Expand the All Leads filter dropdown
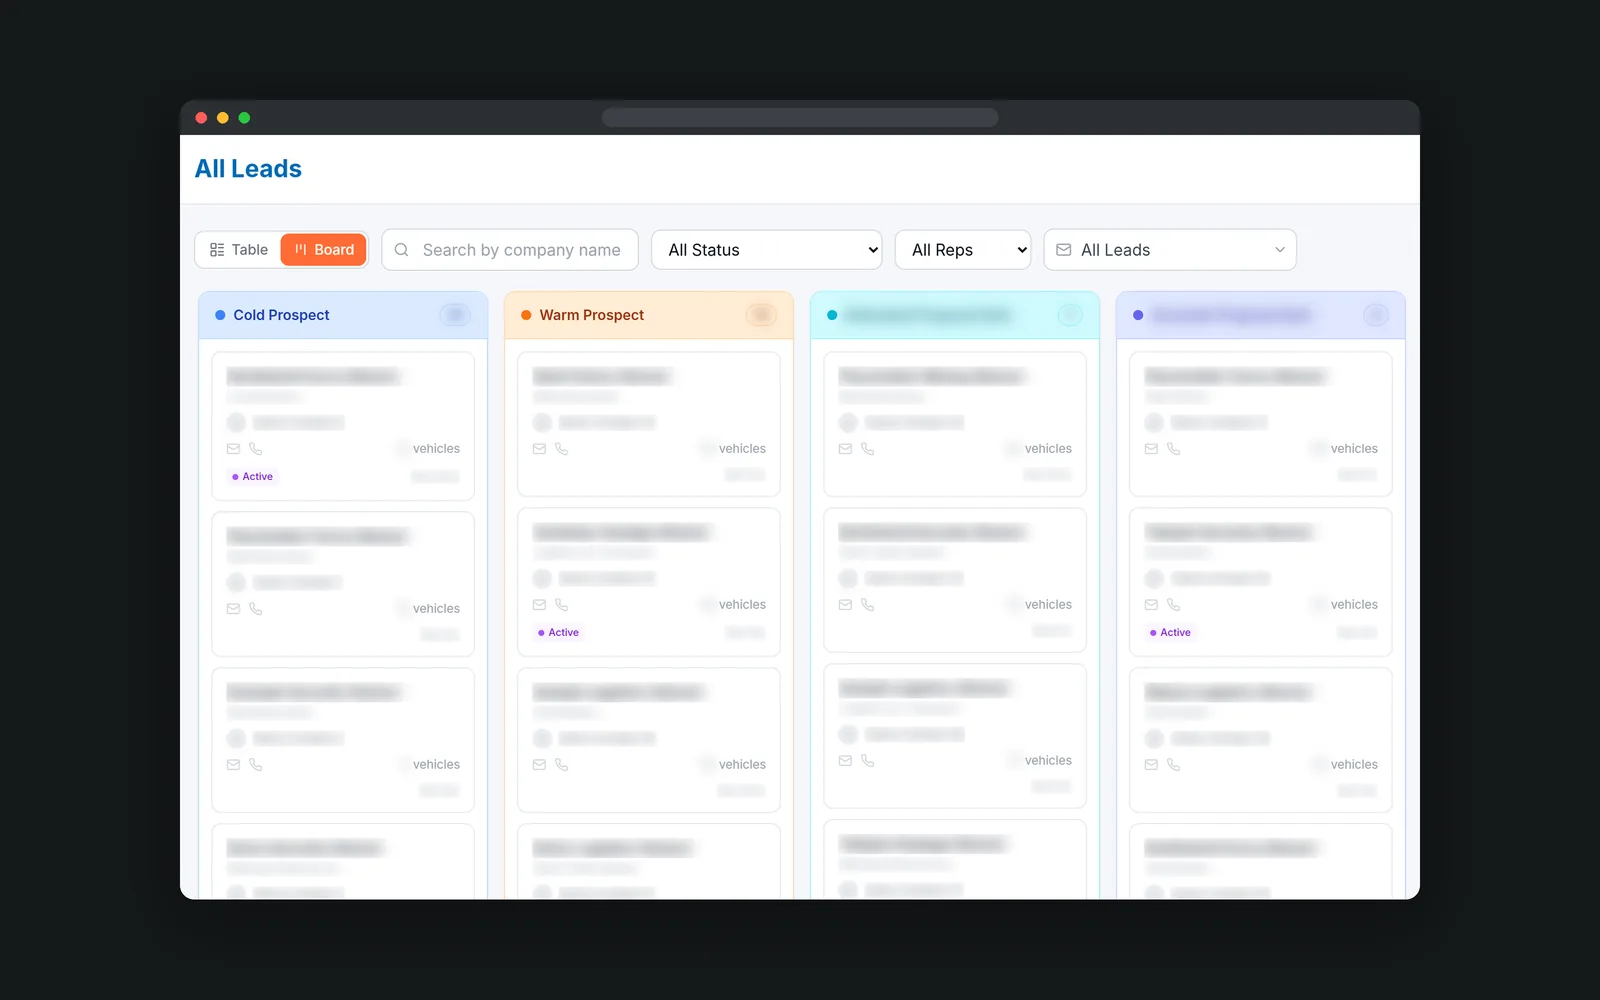 (x=1170, y=250)
